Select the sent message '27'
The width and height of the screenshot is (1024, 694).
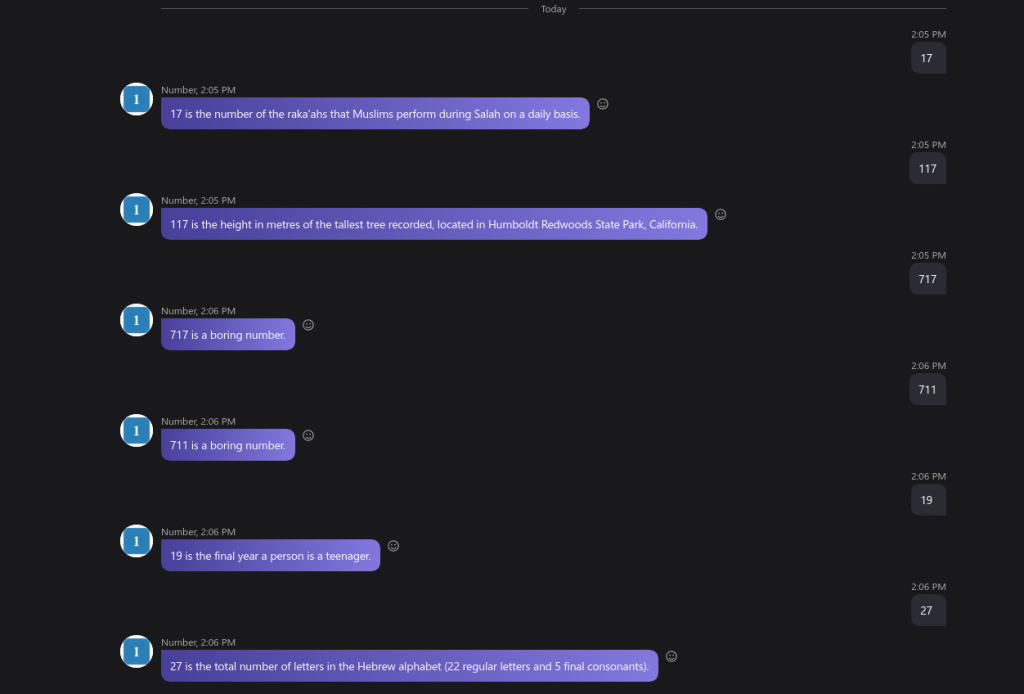point(928,610)
